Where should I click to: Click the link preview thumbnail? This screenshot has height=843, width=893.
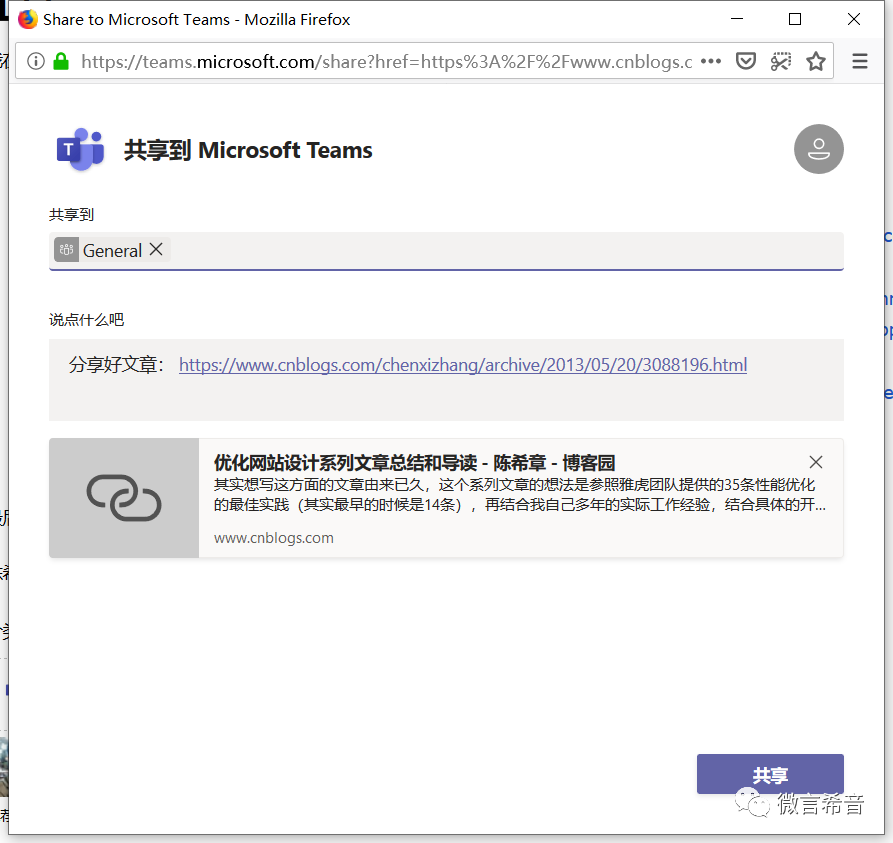point(124,498)
